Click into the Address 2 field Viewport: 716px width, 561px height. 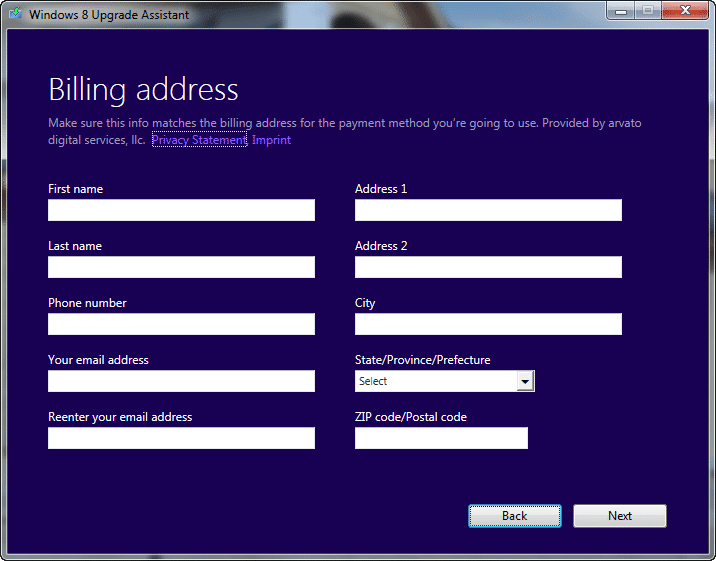pos(488,267)
